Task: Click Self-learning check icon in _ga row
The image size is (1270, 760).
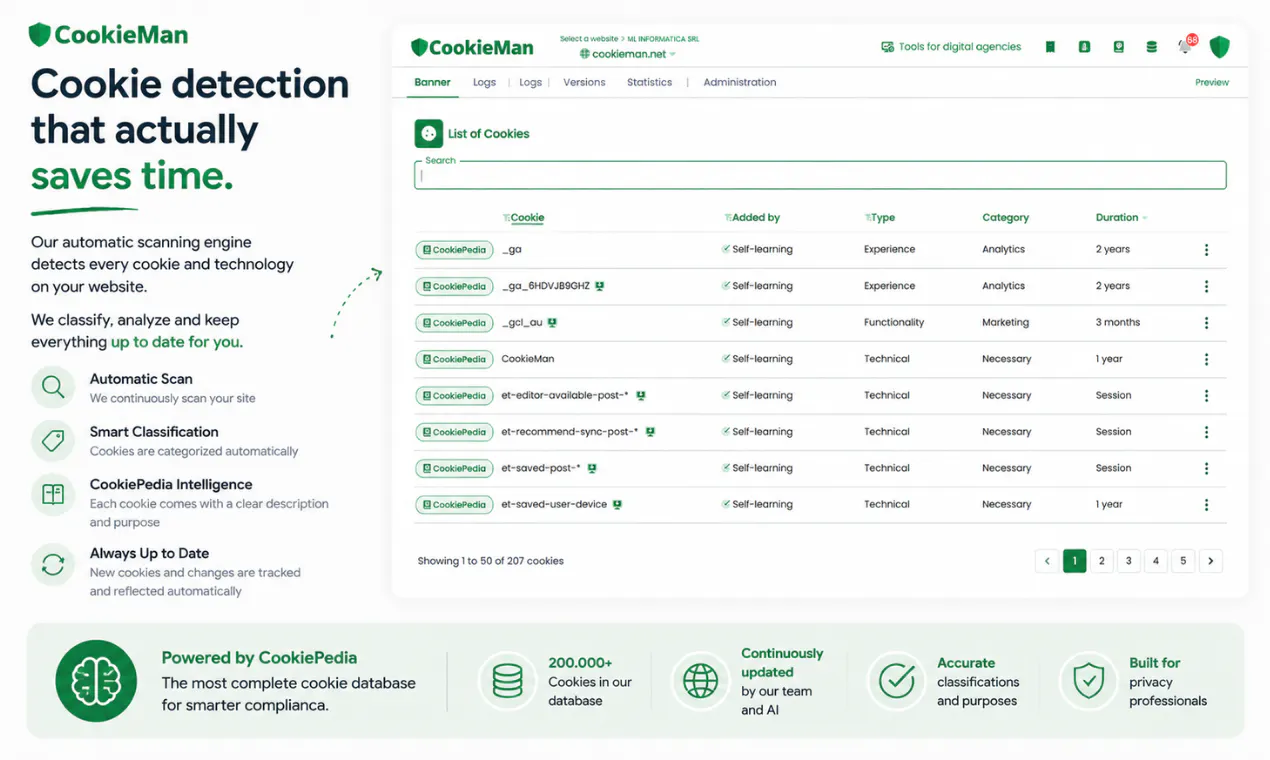Action: click(726, 249)
